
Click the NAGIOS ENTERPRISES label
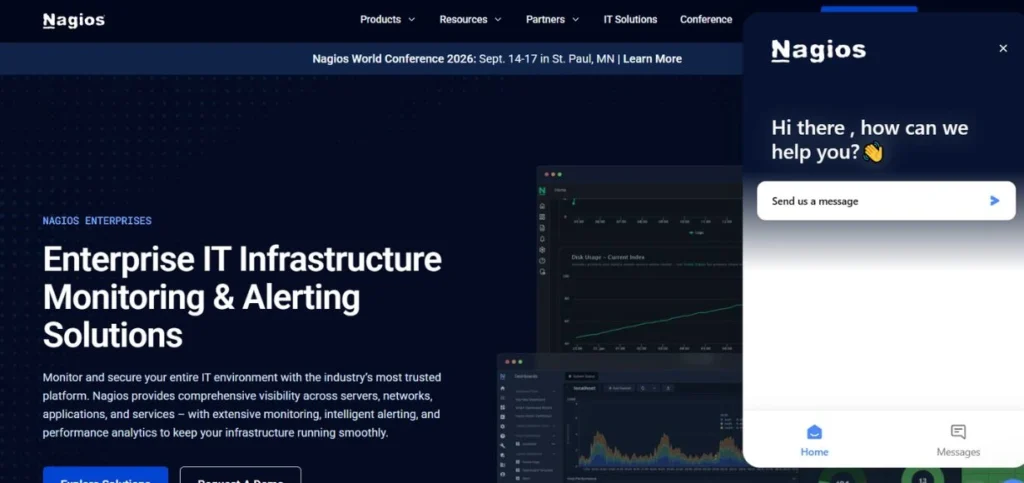[x=97, y=221]
